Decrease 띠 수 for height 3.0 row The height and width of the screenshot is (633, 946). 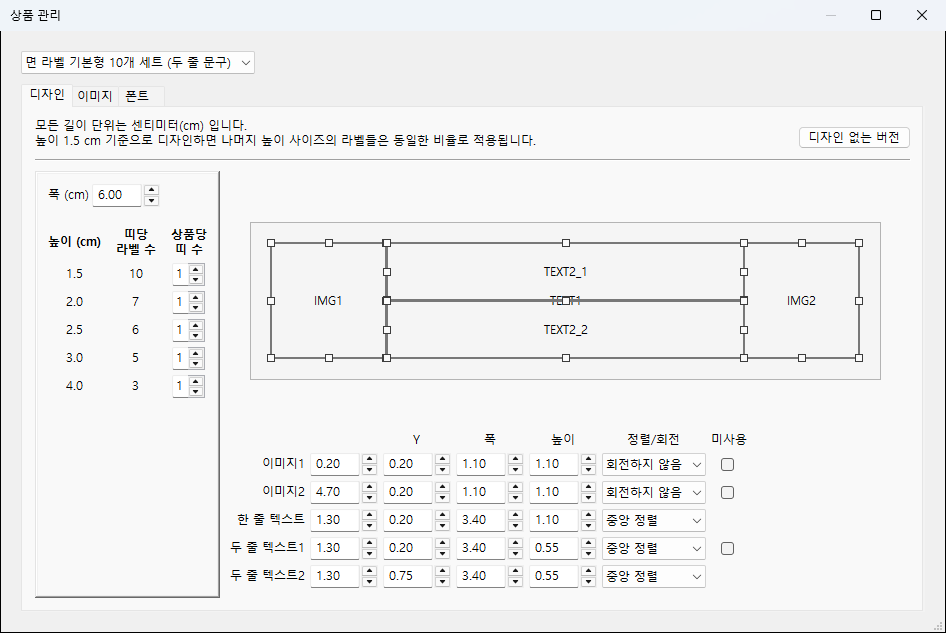(x=196, y=363)
